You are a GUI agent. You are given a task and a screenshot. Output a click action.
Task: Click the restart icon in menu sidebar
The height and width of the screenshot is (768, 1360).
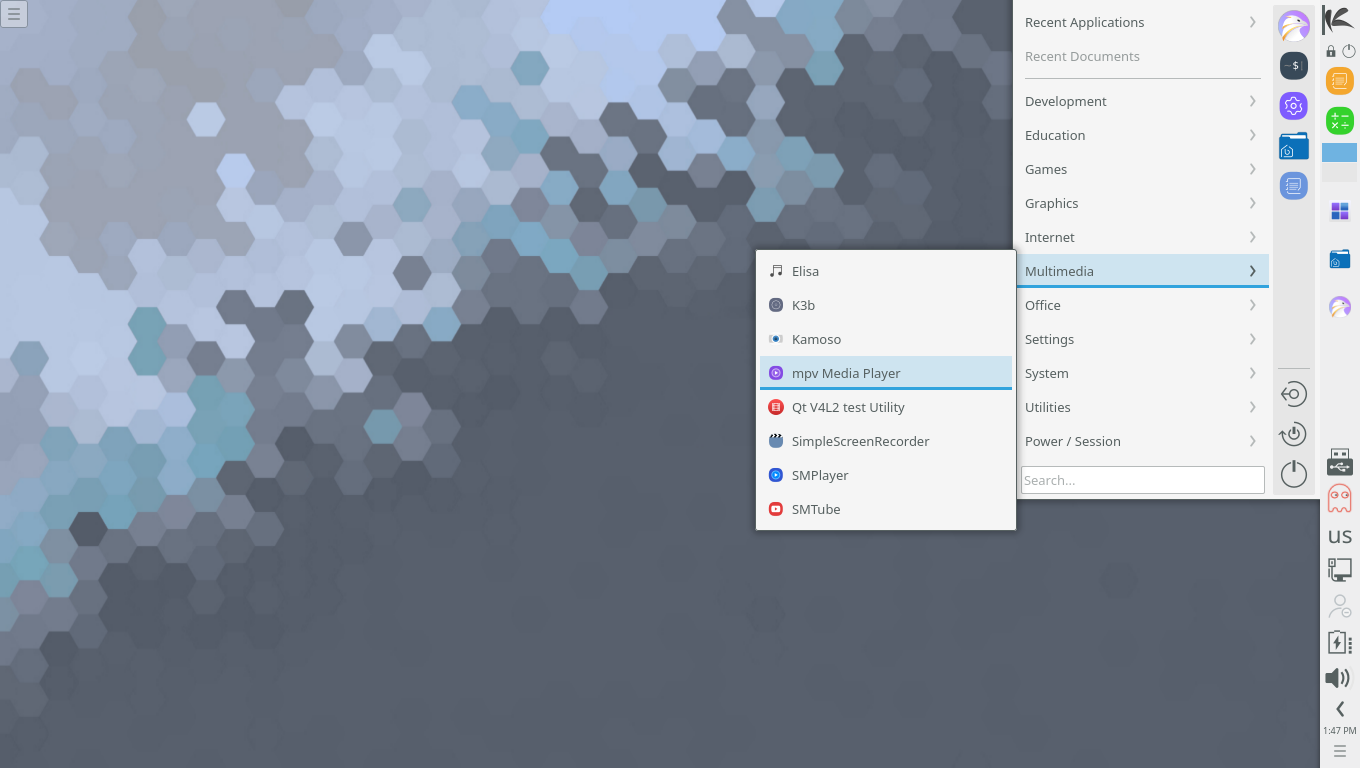(x=1294, y=434)
